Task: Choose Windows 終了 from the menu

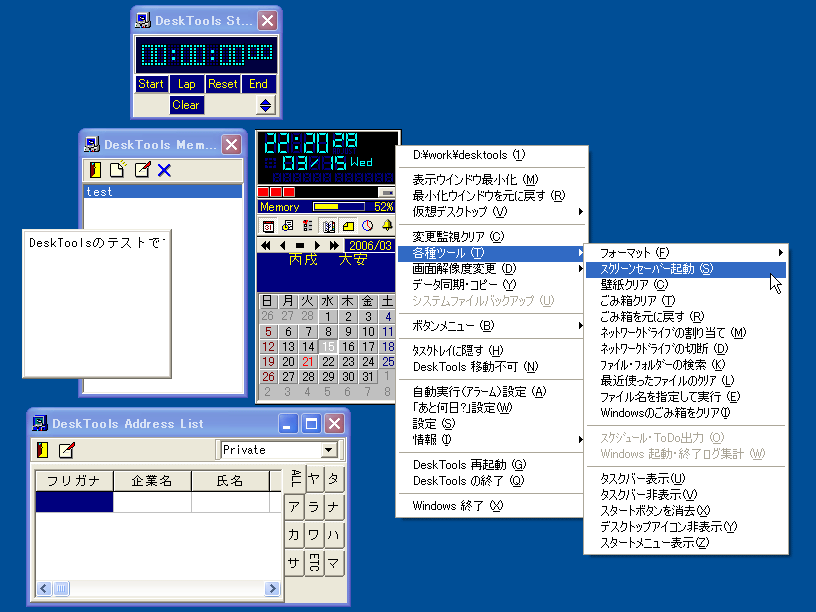Action: pos(491,506)
